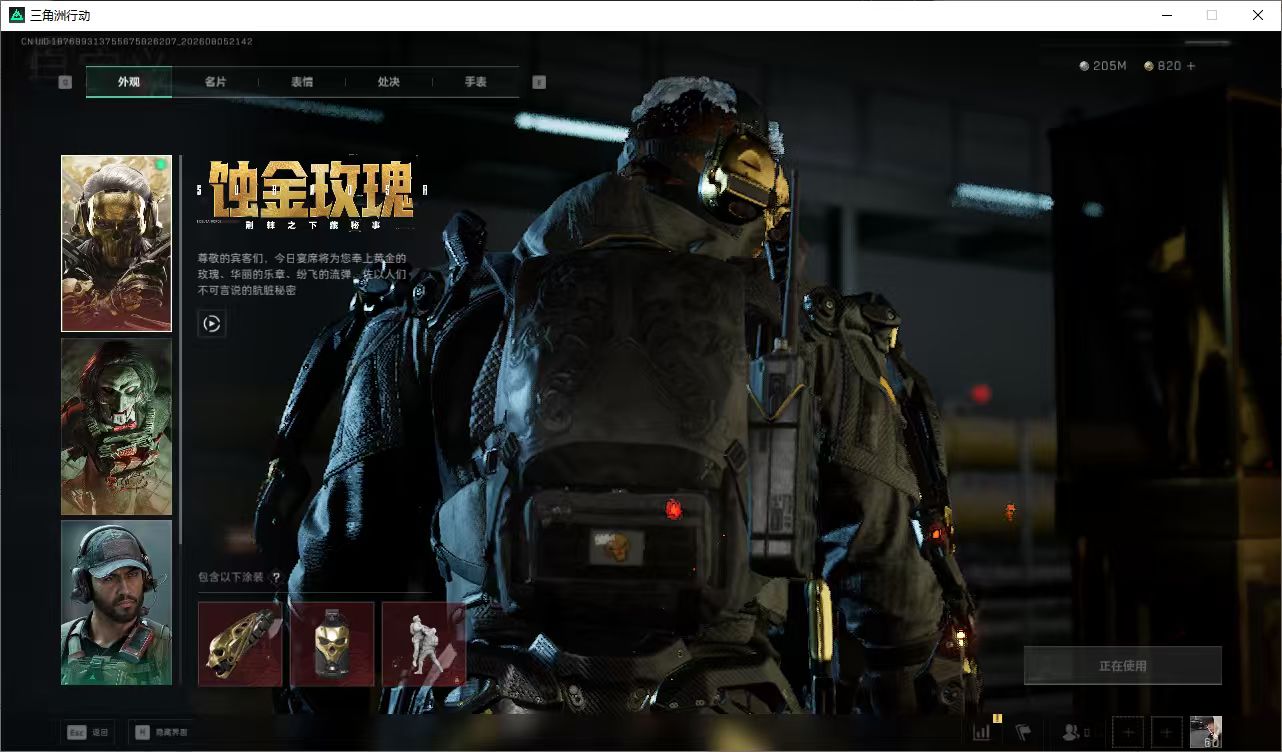The image size is (1282, 752).
Task: Click the 820 gold currency balance
Action: 1162,66
